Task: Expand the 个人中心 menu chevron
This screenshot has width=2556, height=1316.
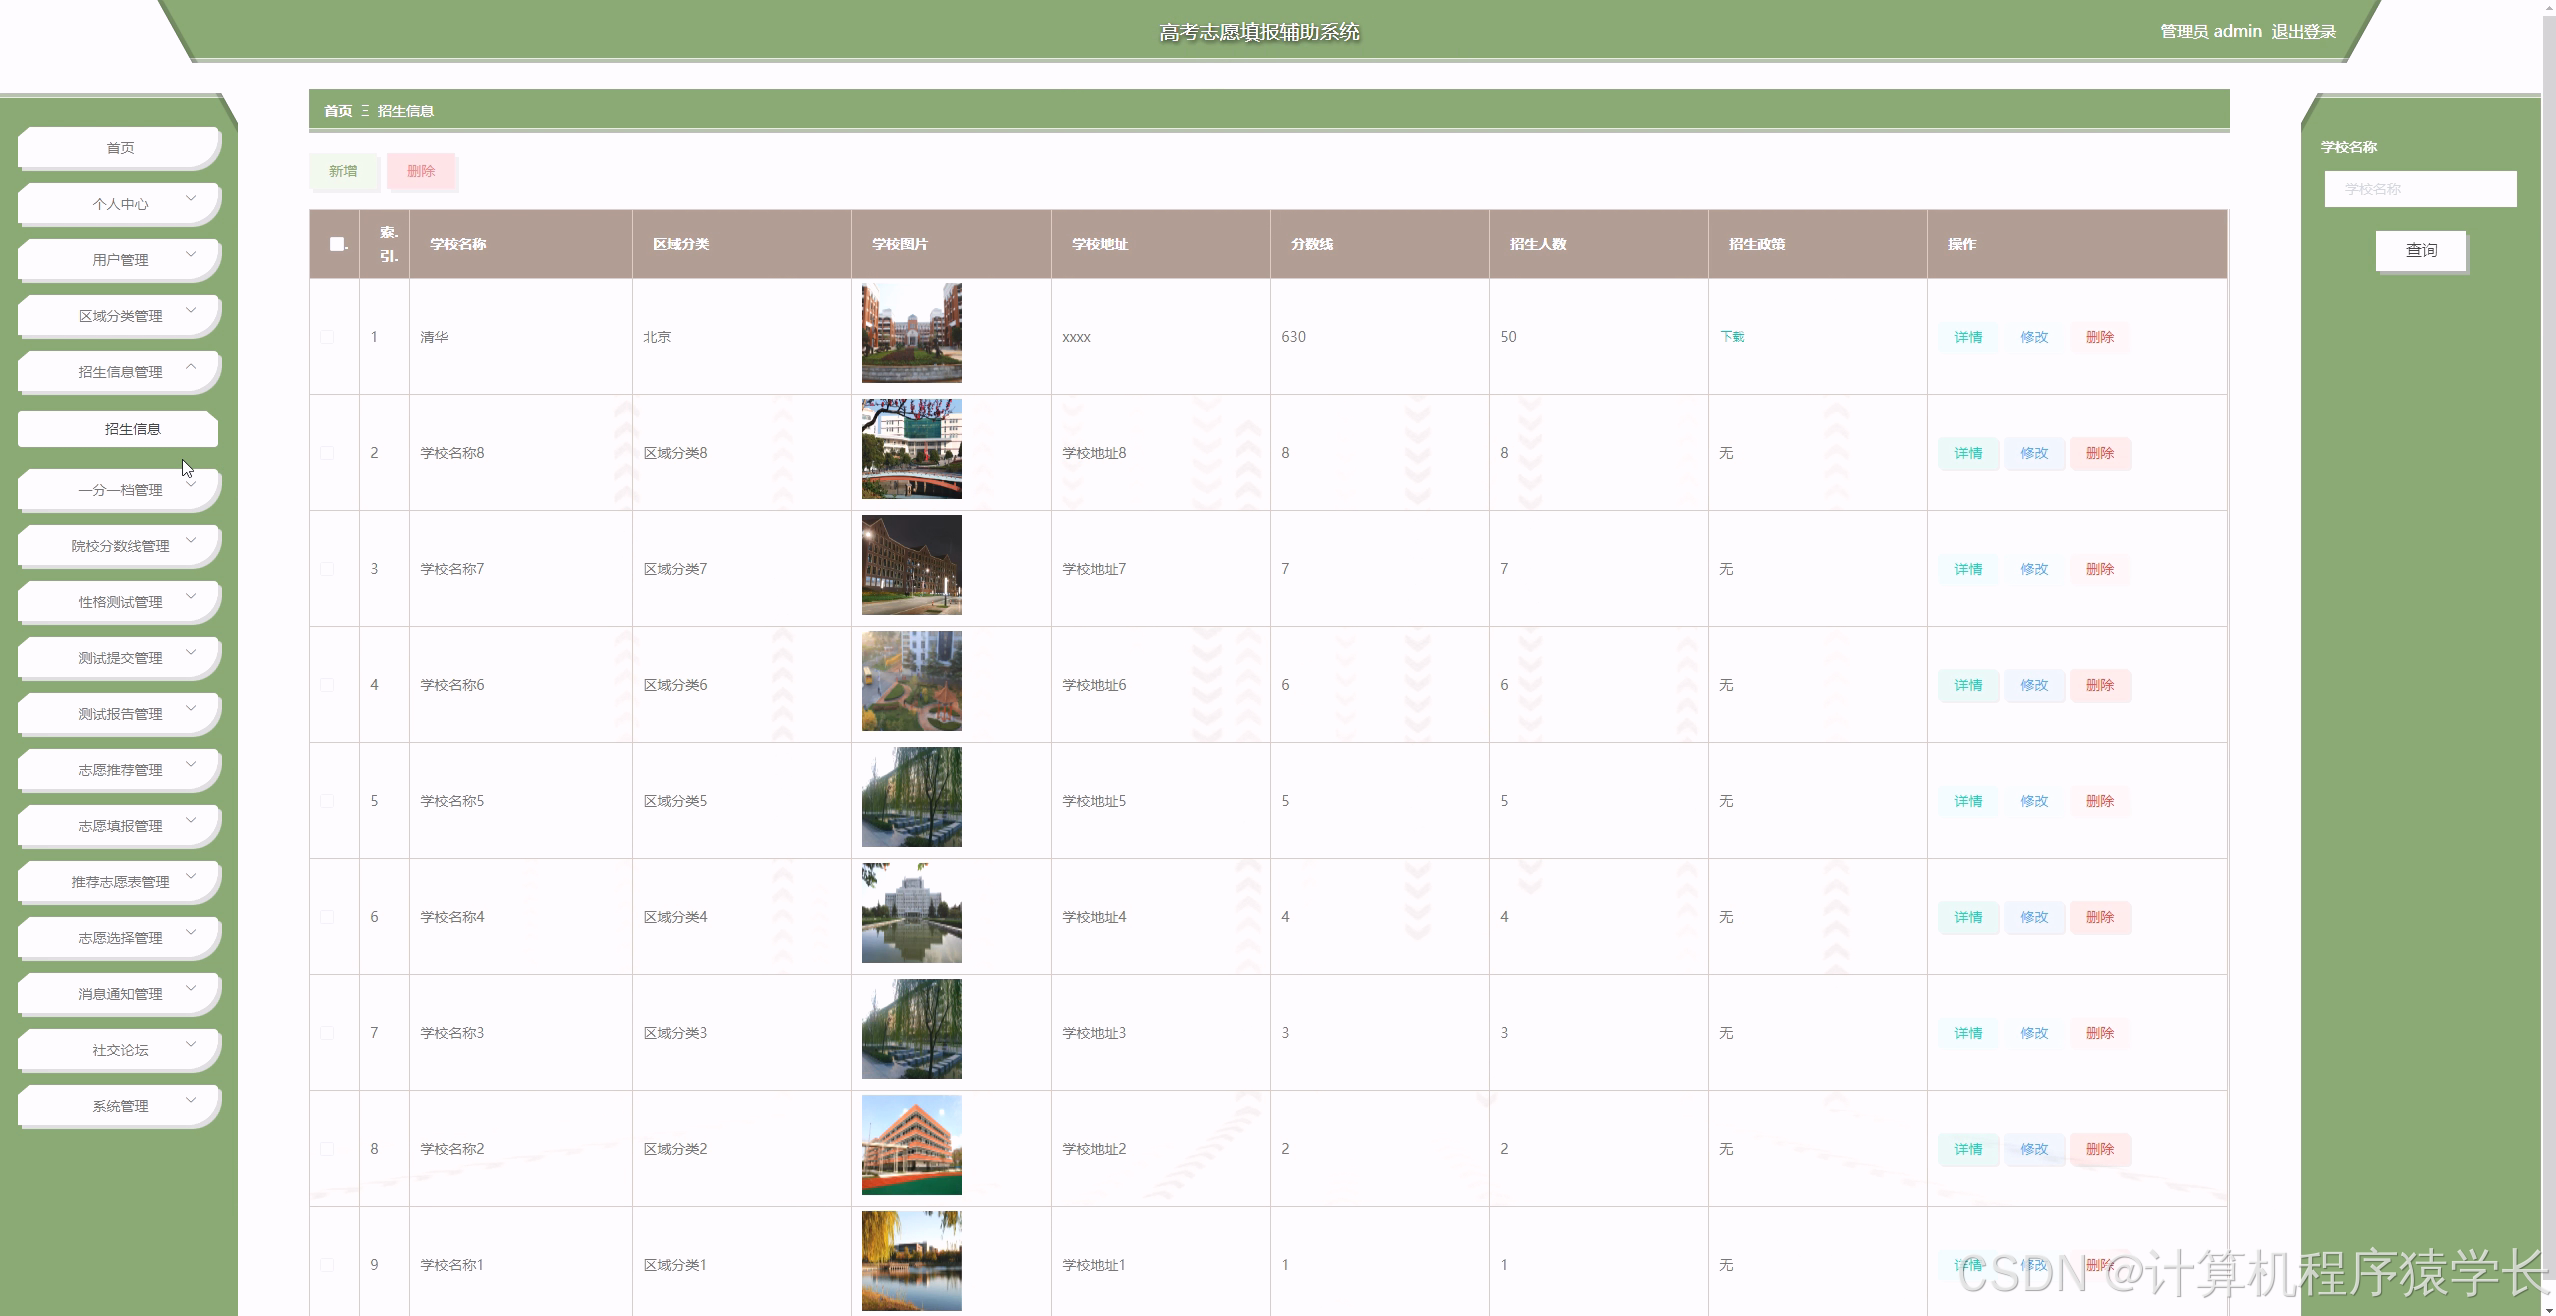Action: coord(191,199)
